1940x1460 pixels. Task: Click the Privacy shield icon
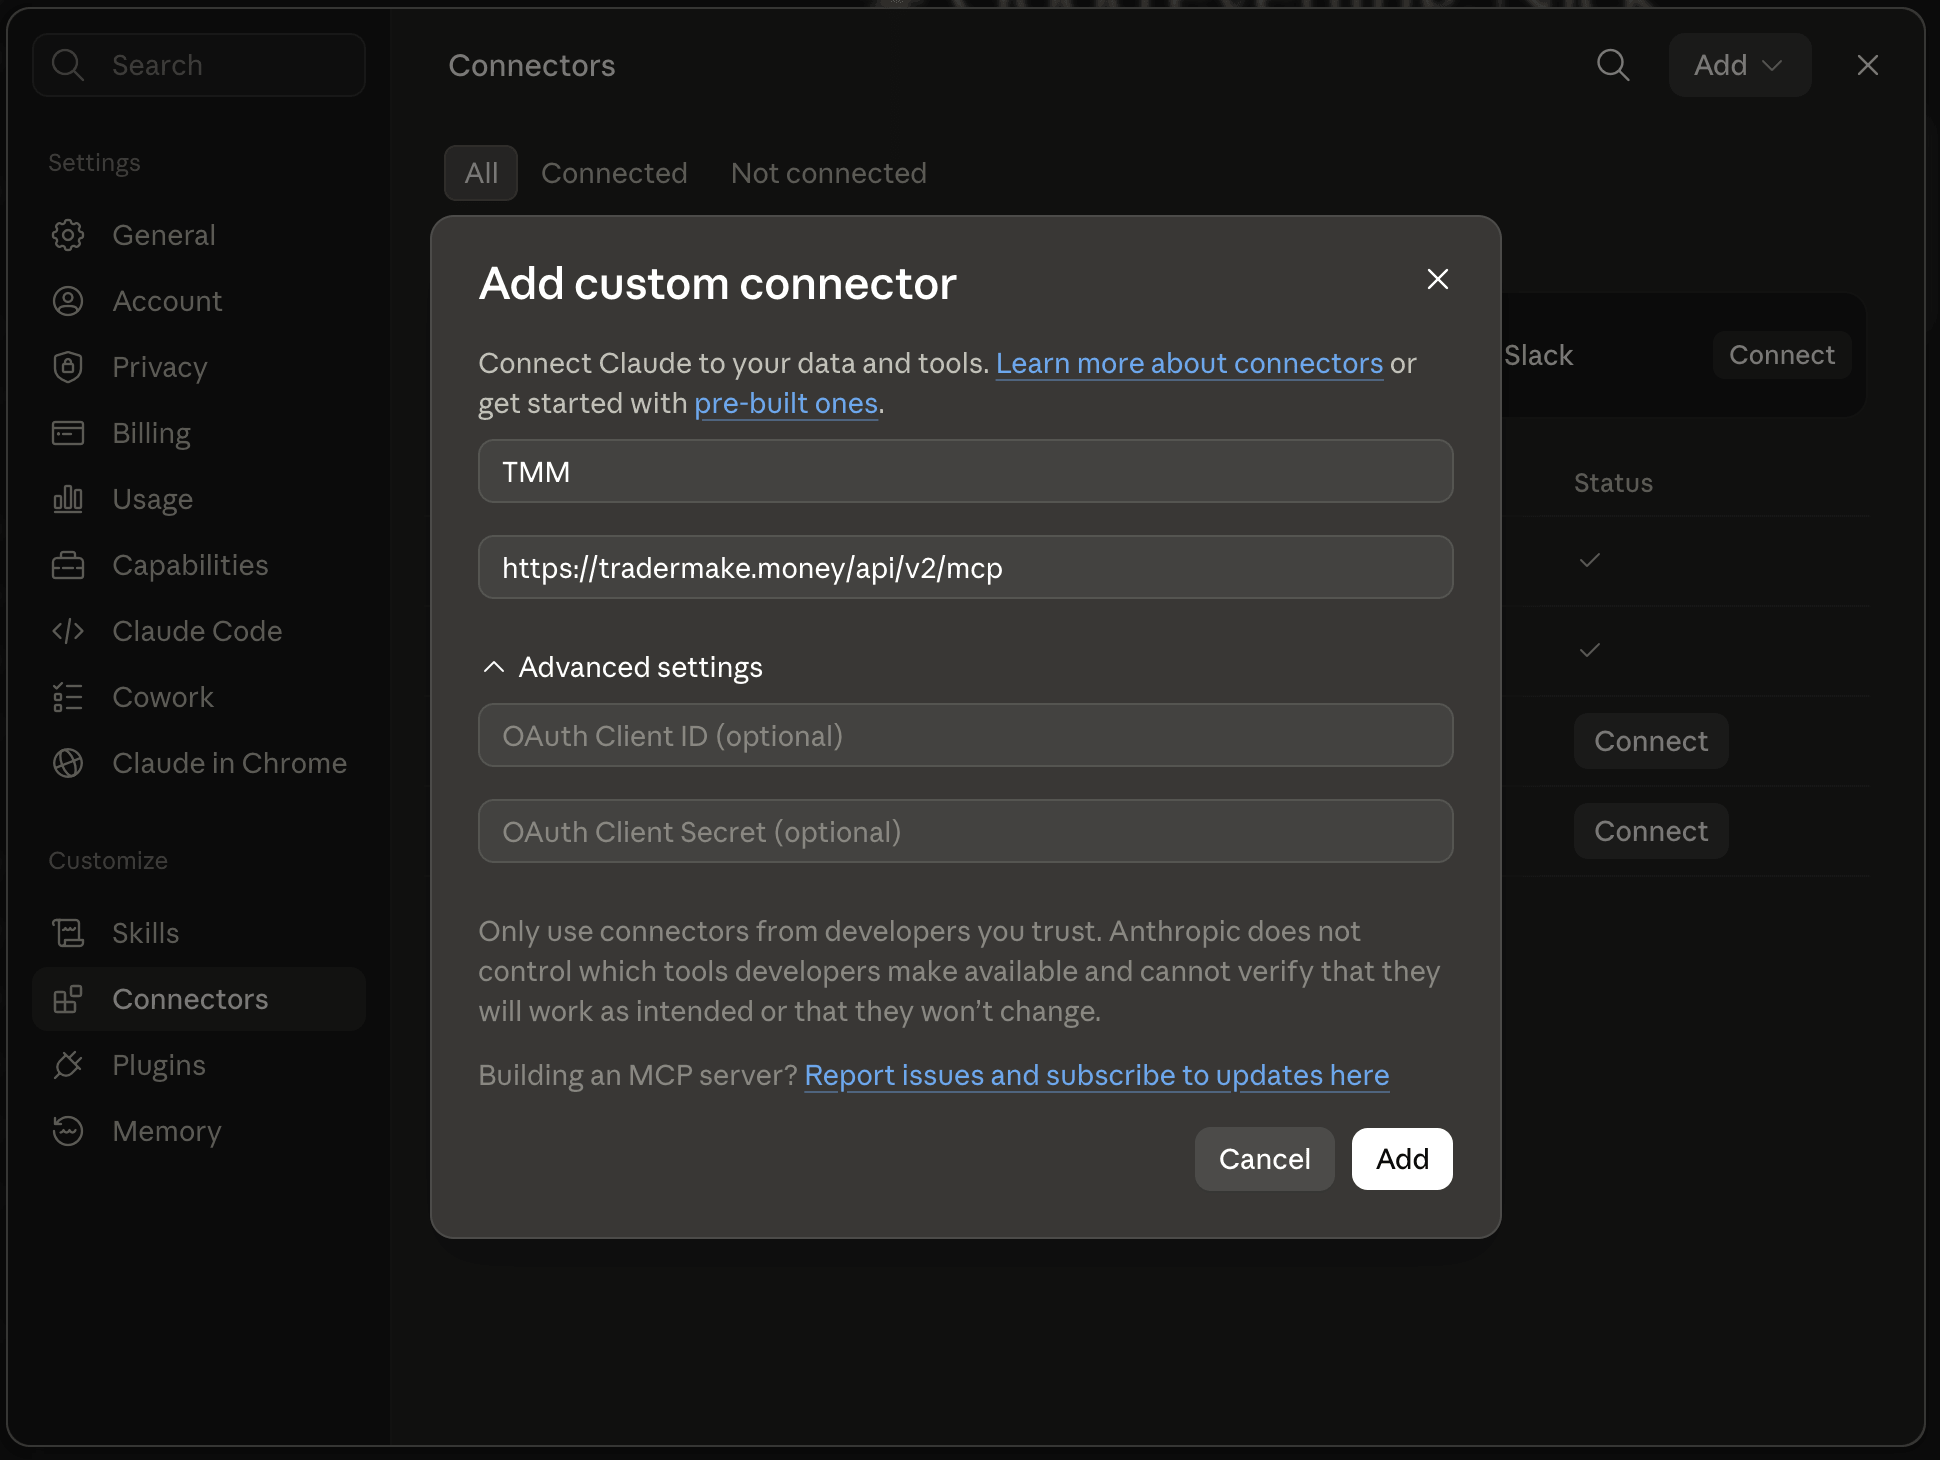68,367
